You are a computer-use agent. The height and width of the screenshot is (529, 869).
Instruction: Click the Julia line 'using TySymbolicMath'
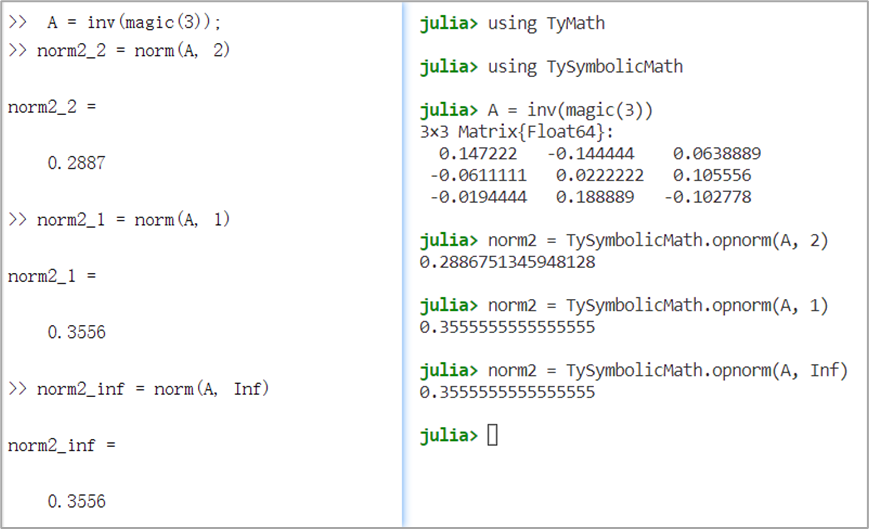585,66
